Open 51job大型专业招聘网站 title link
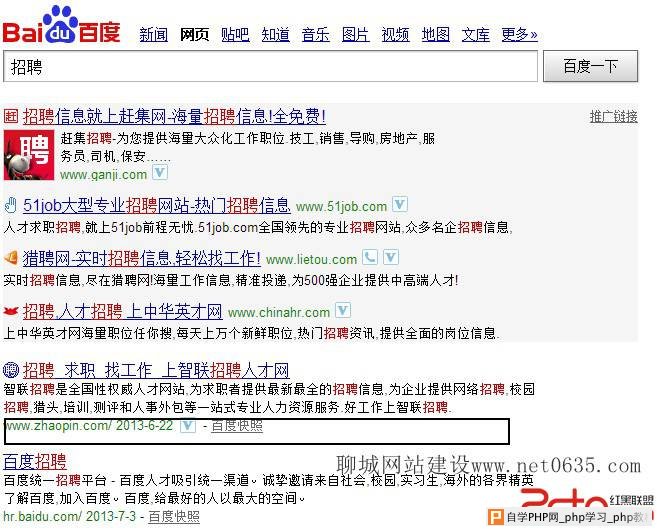The height and width of the screenshot is (531, 657). 157,205
